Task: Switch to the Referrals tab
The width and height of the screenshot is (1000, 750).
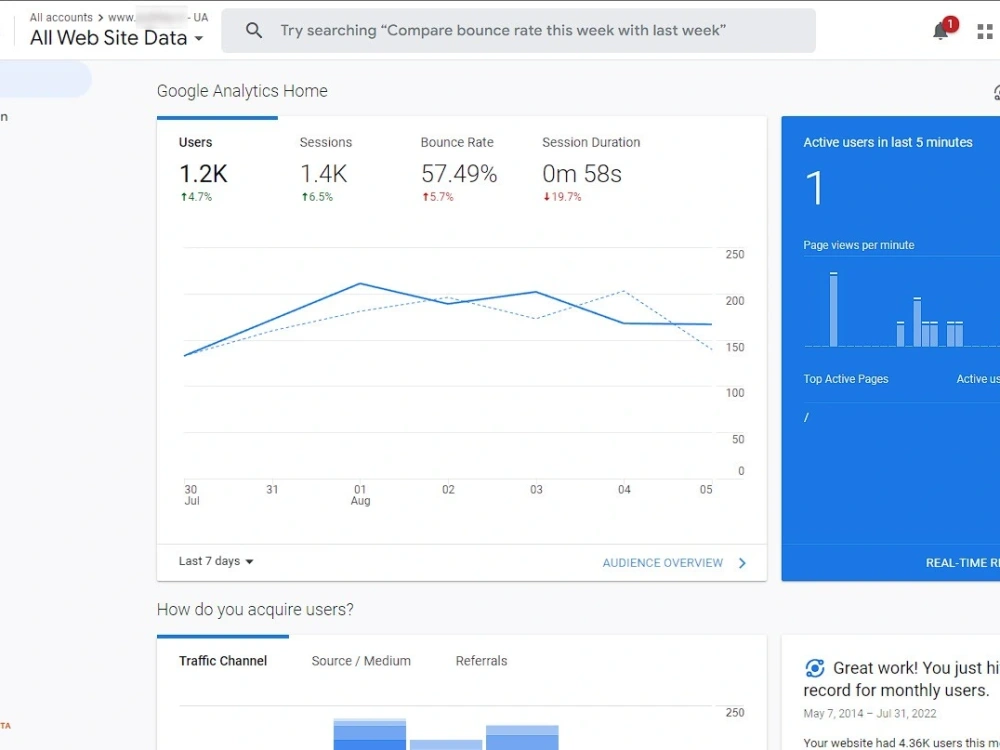Action: [x=481, y=661]
